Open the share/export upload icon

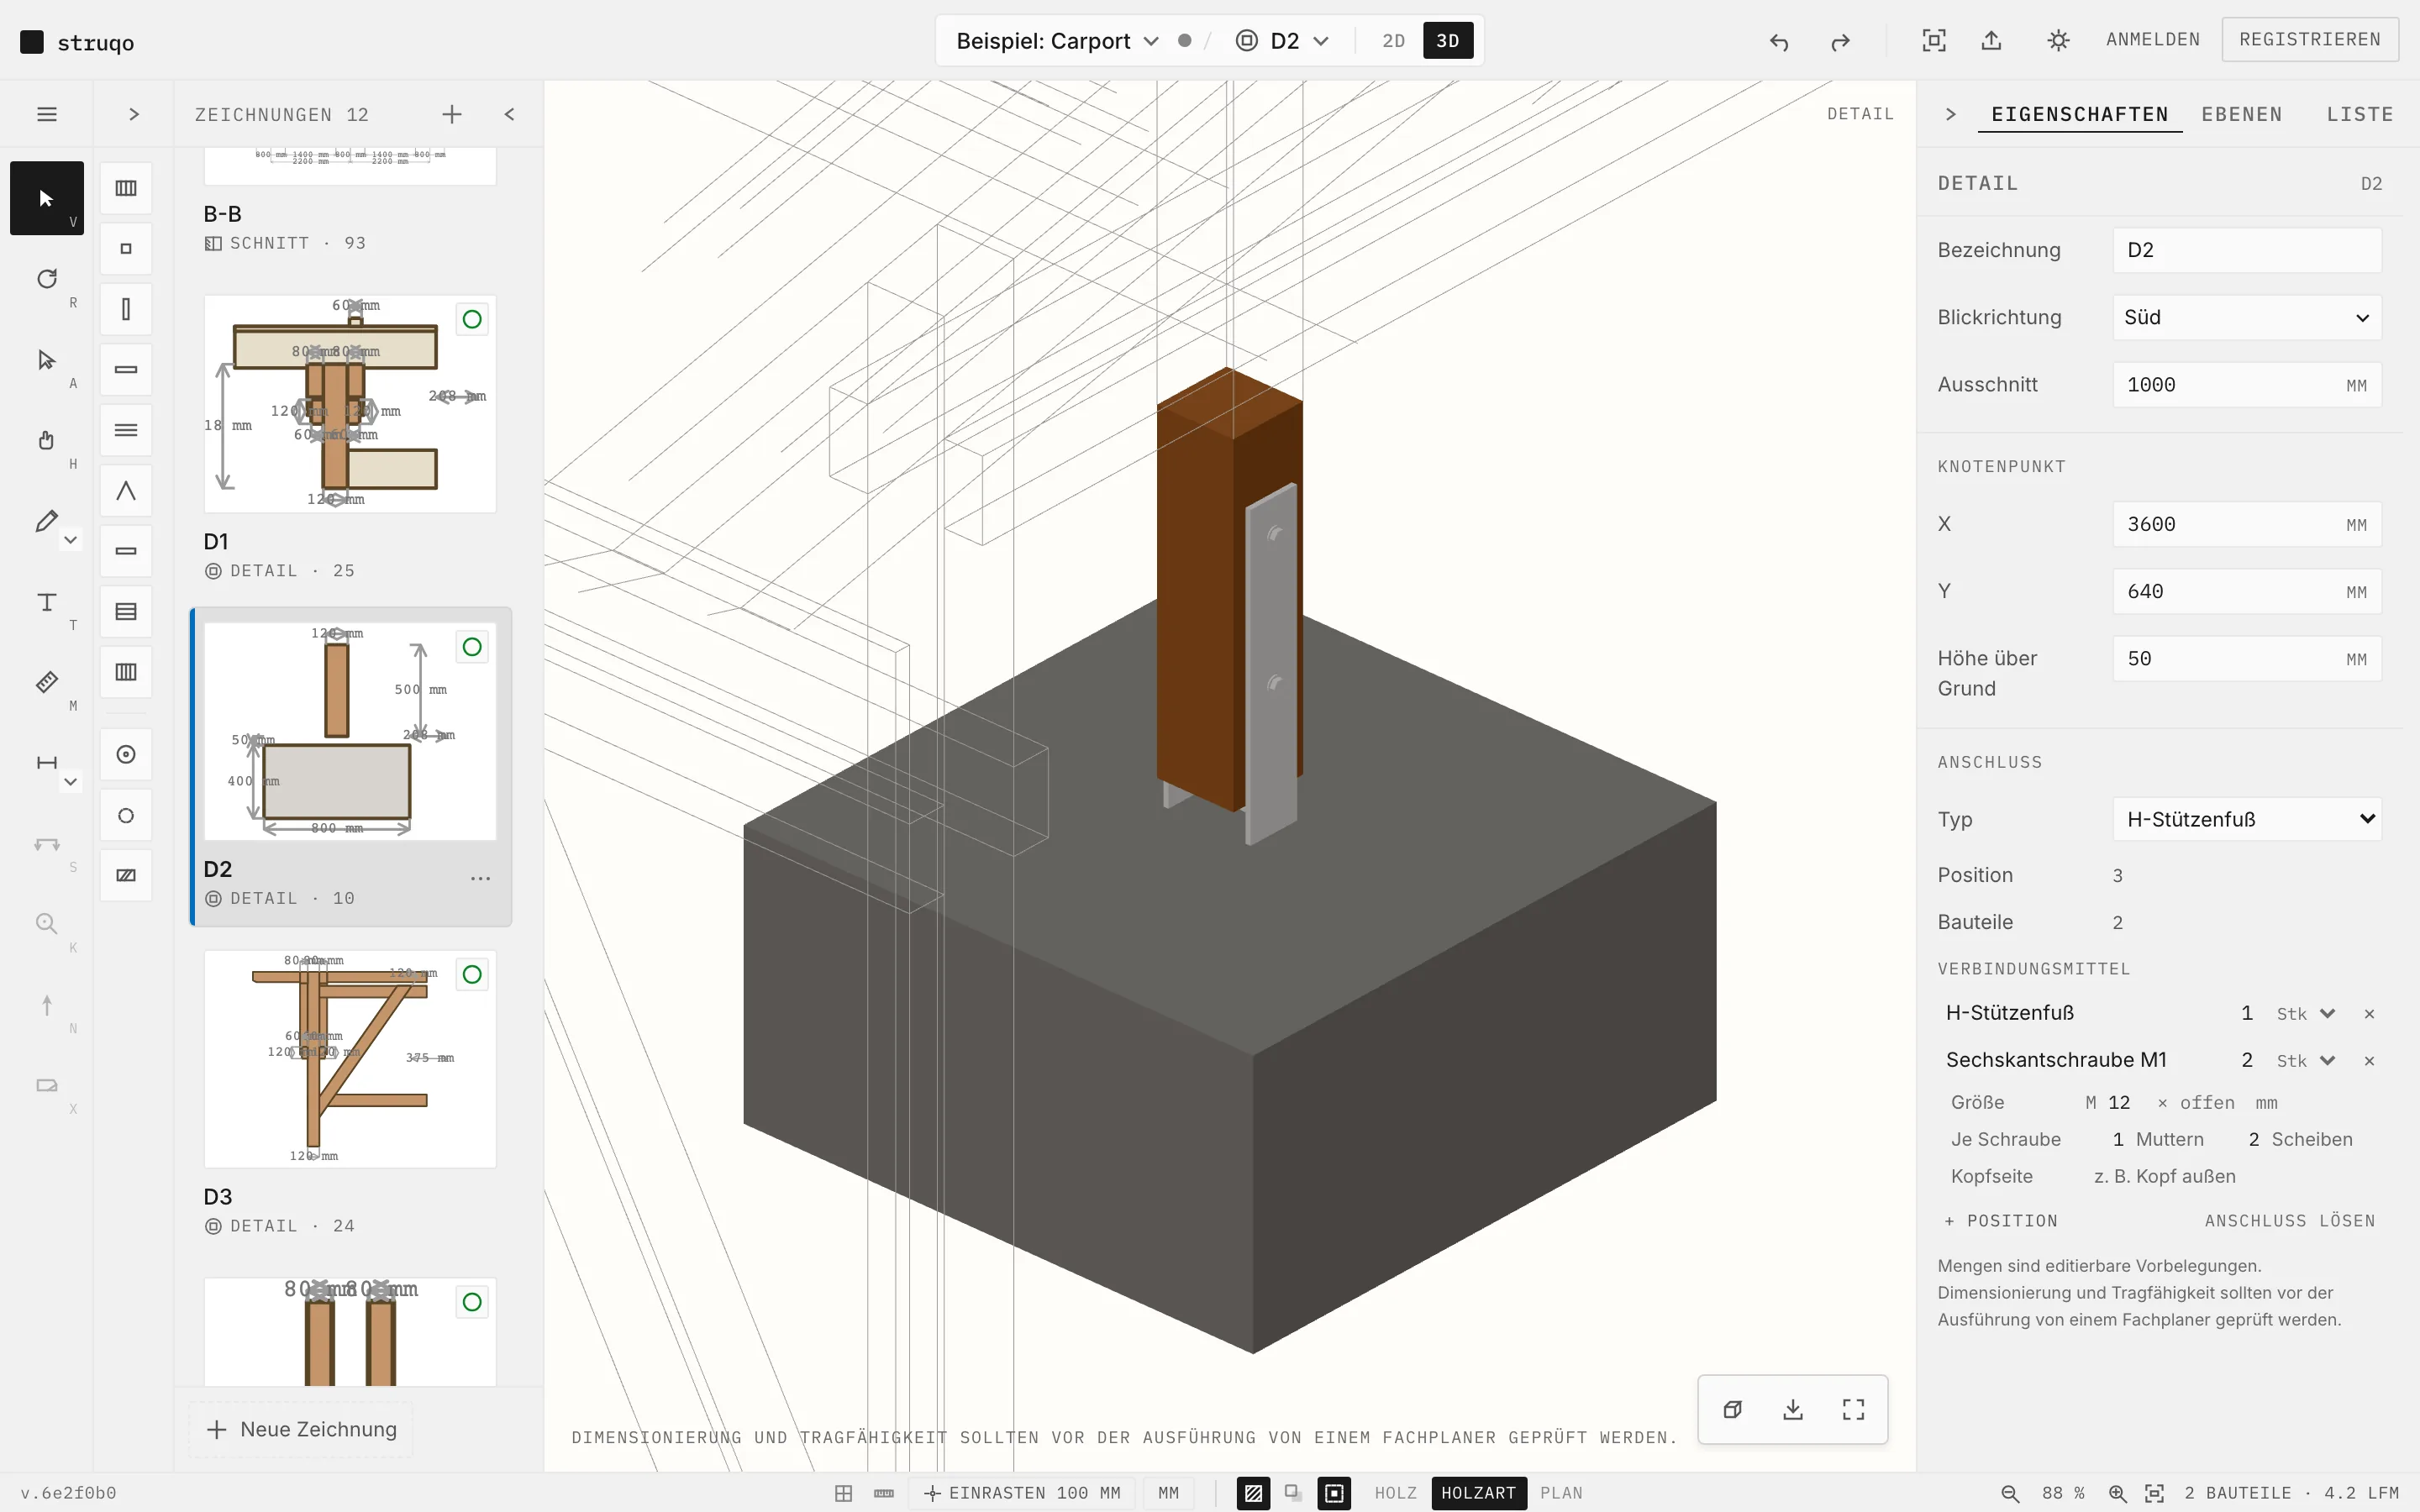click(x=1992, y=40)
